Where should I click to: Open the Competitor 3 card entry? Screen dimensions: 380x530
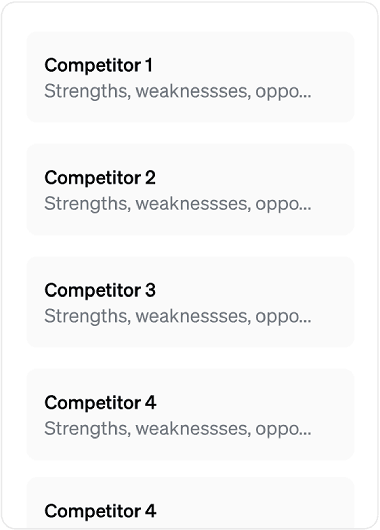pyautogui.click(x=190, y=302)
